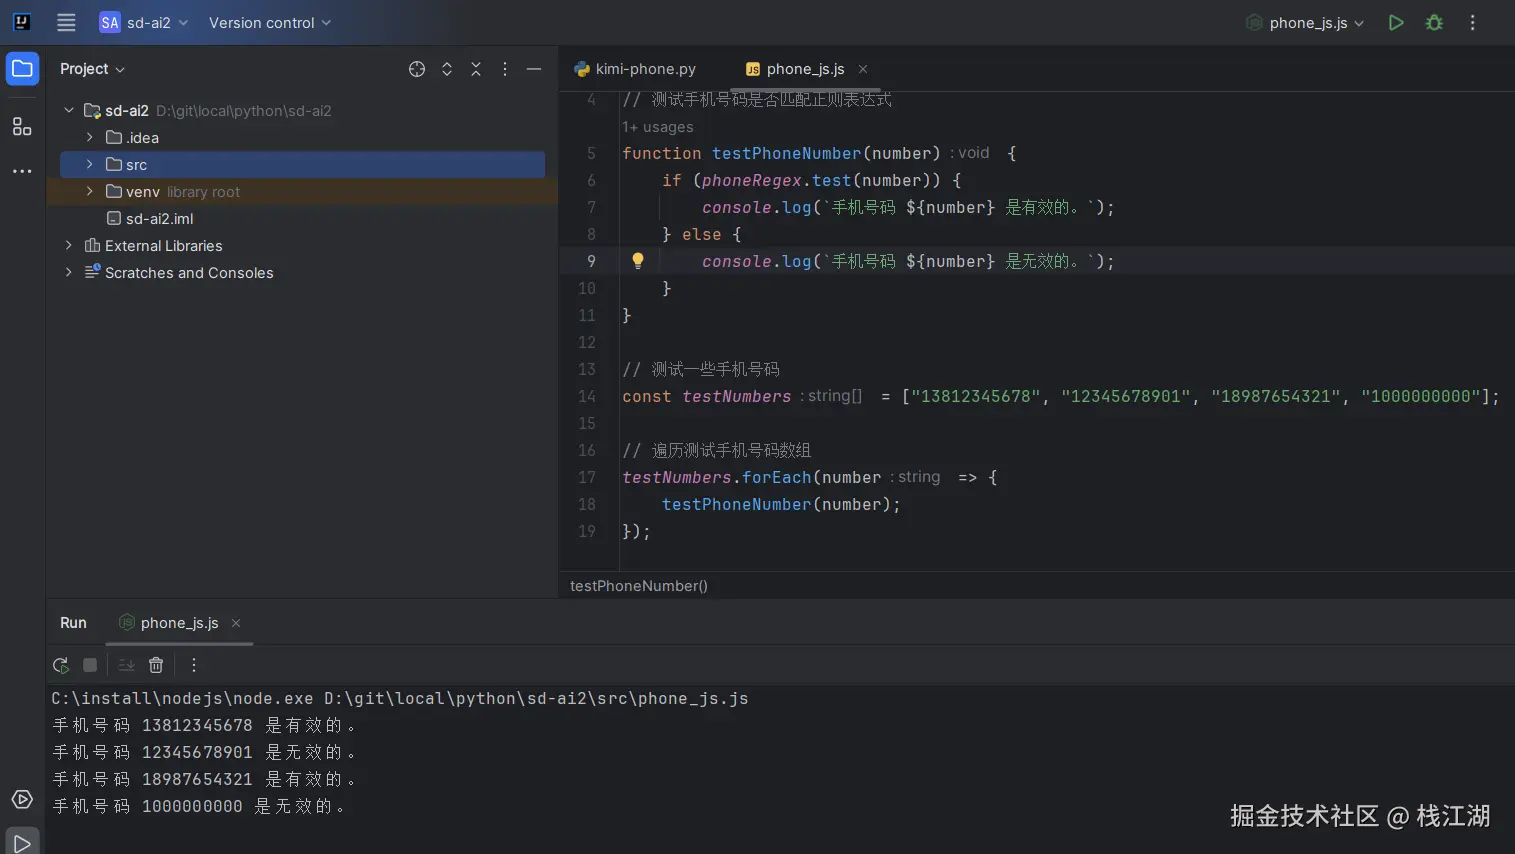Viewport: 1515px width, 854px height.
Task: Open the main hamburger menu
Action: pos(66,23)
